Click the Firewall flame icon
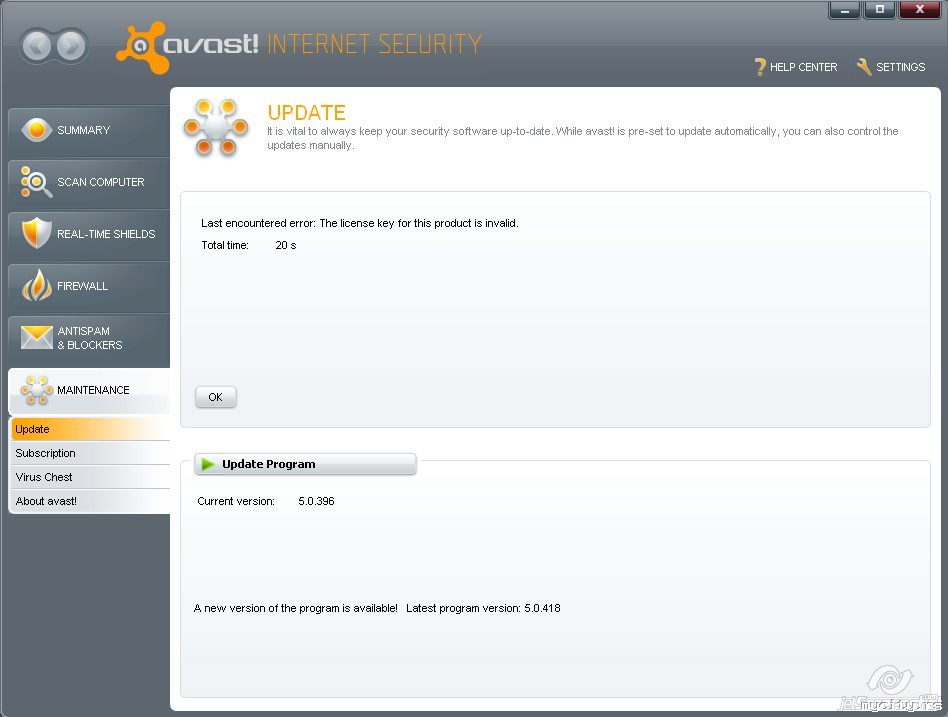 pos(36,286)
